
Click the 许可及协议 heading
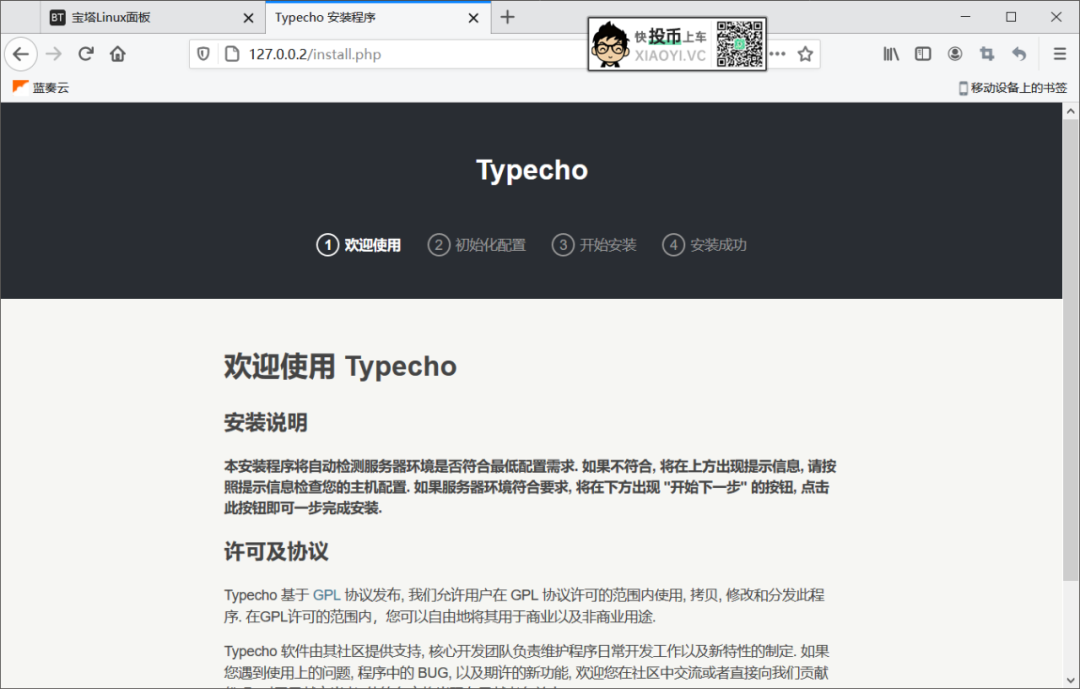pyautogui.click(x=276, y=551)
